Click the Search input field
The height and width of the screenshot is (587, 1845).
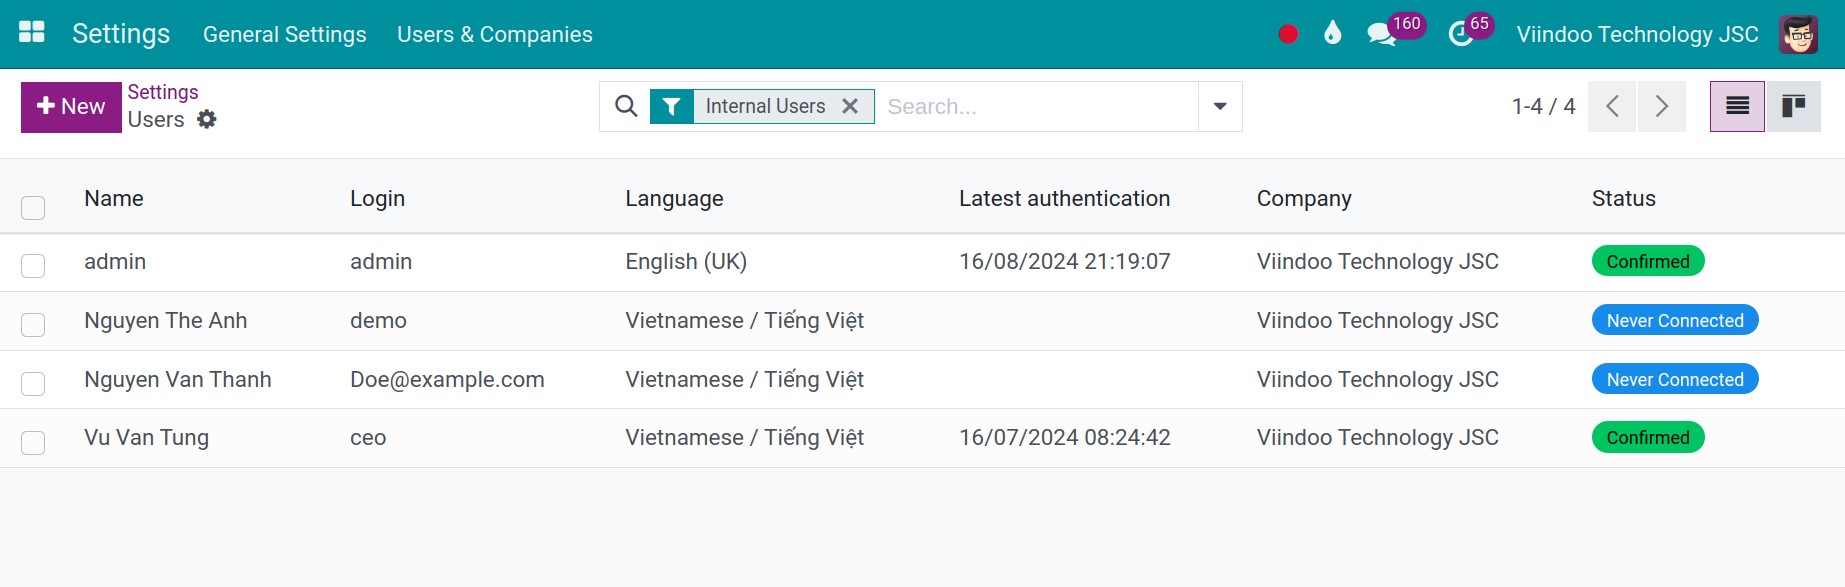(x=1038, y=106)
